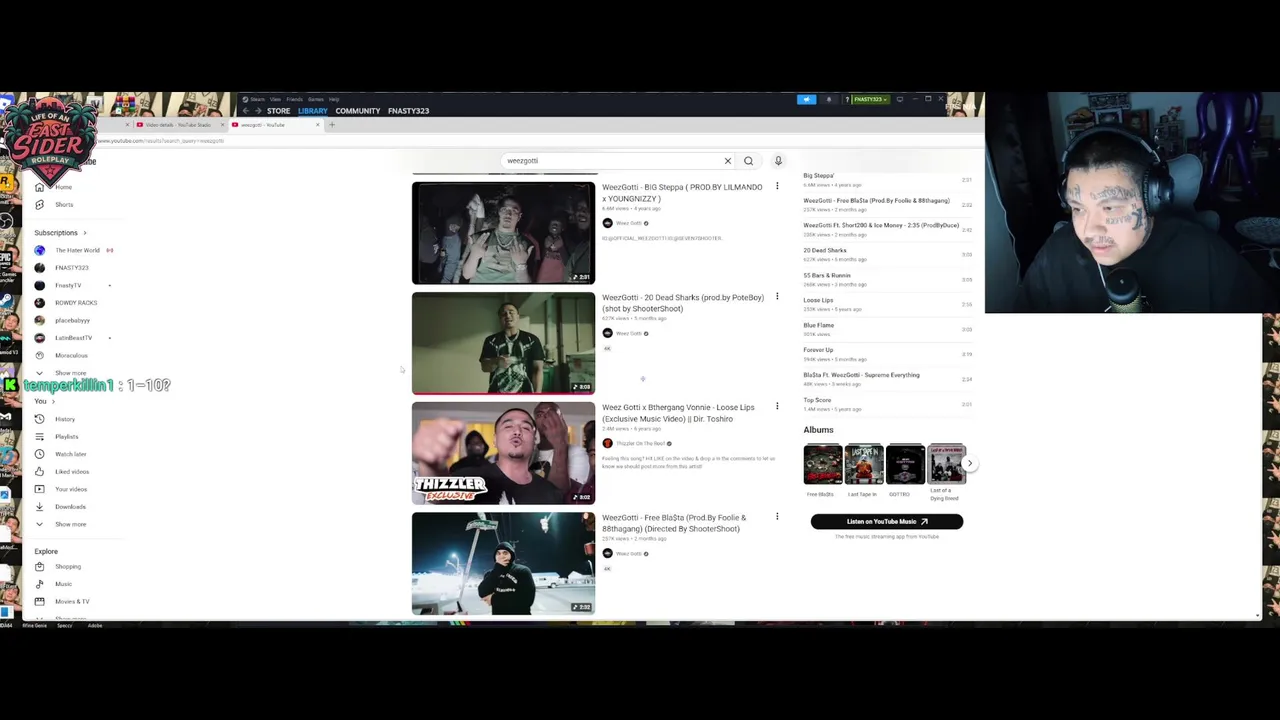
Task: Play Blue Flame song in list
Action: point(887,330)
